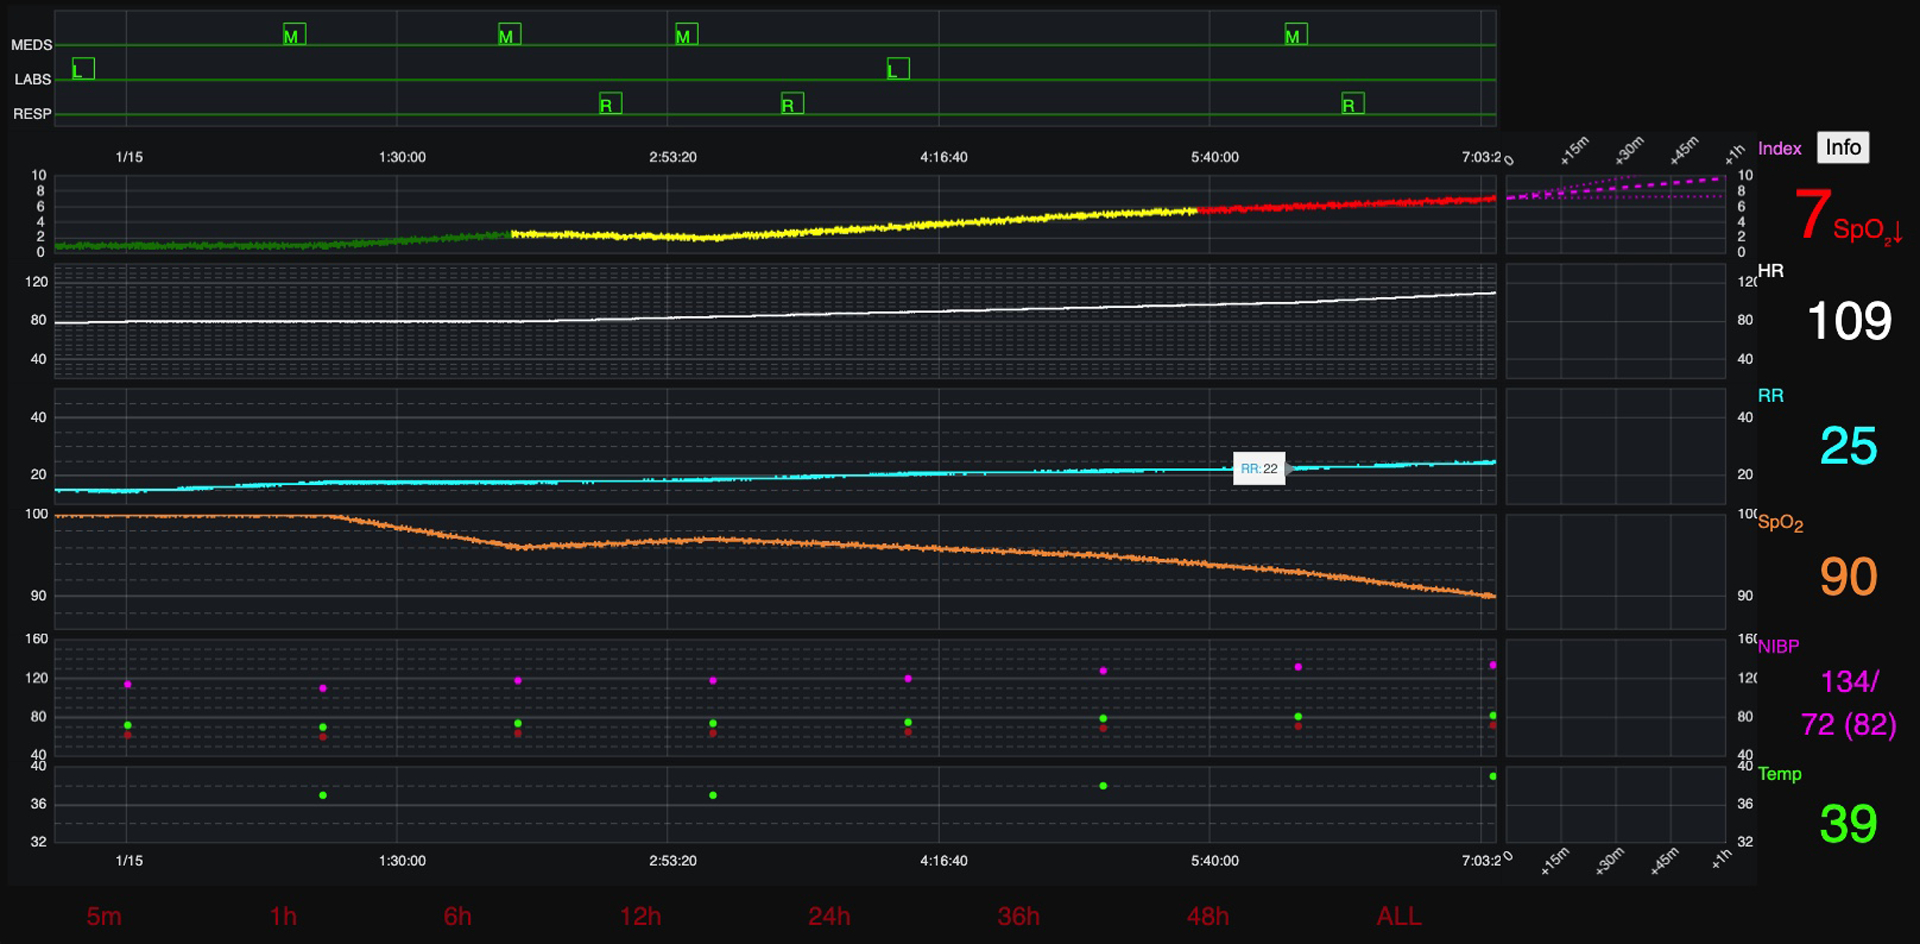This screenshot has width=1920, height=944.
Task: Select the LABS row label
Action: pyautogui.click(x=33, y=79)
